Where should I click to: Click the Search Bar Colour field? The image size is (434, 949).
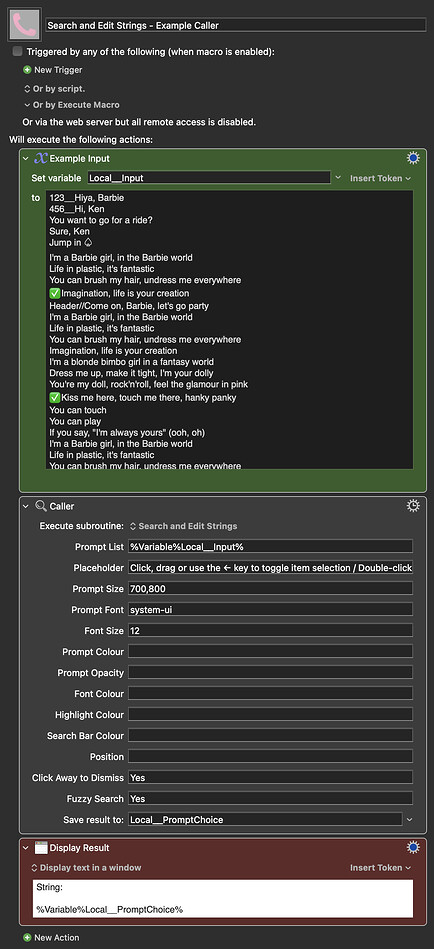pos(271,735)
